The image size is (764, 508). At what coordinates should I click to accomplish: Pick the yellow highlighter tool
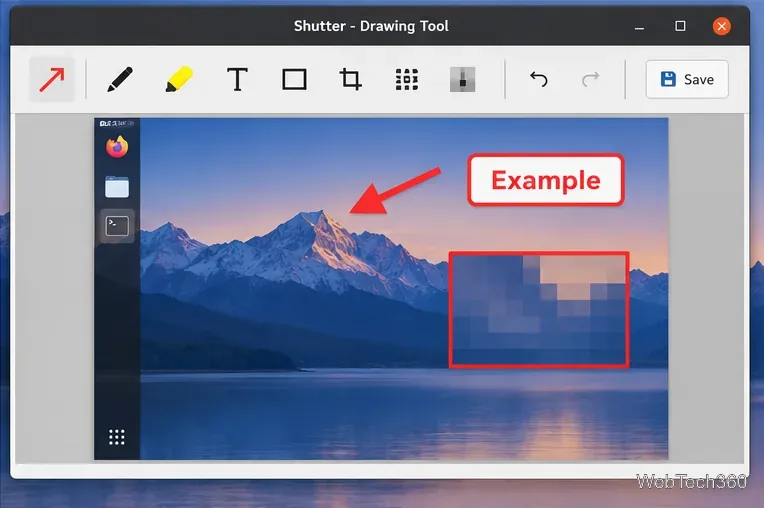click(179, 79)
